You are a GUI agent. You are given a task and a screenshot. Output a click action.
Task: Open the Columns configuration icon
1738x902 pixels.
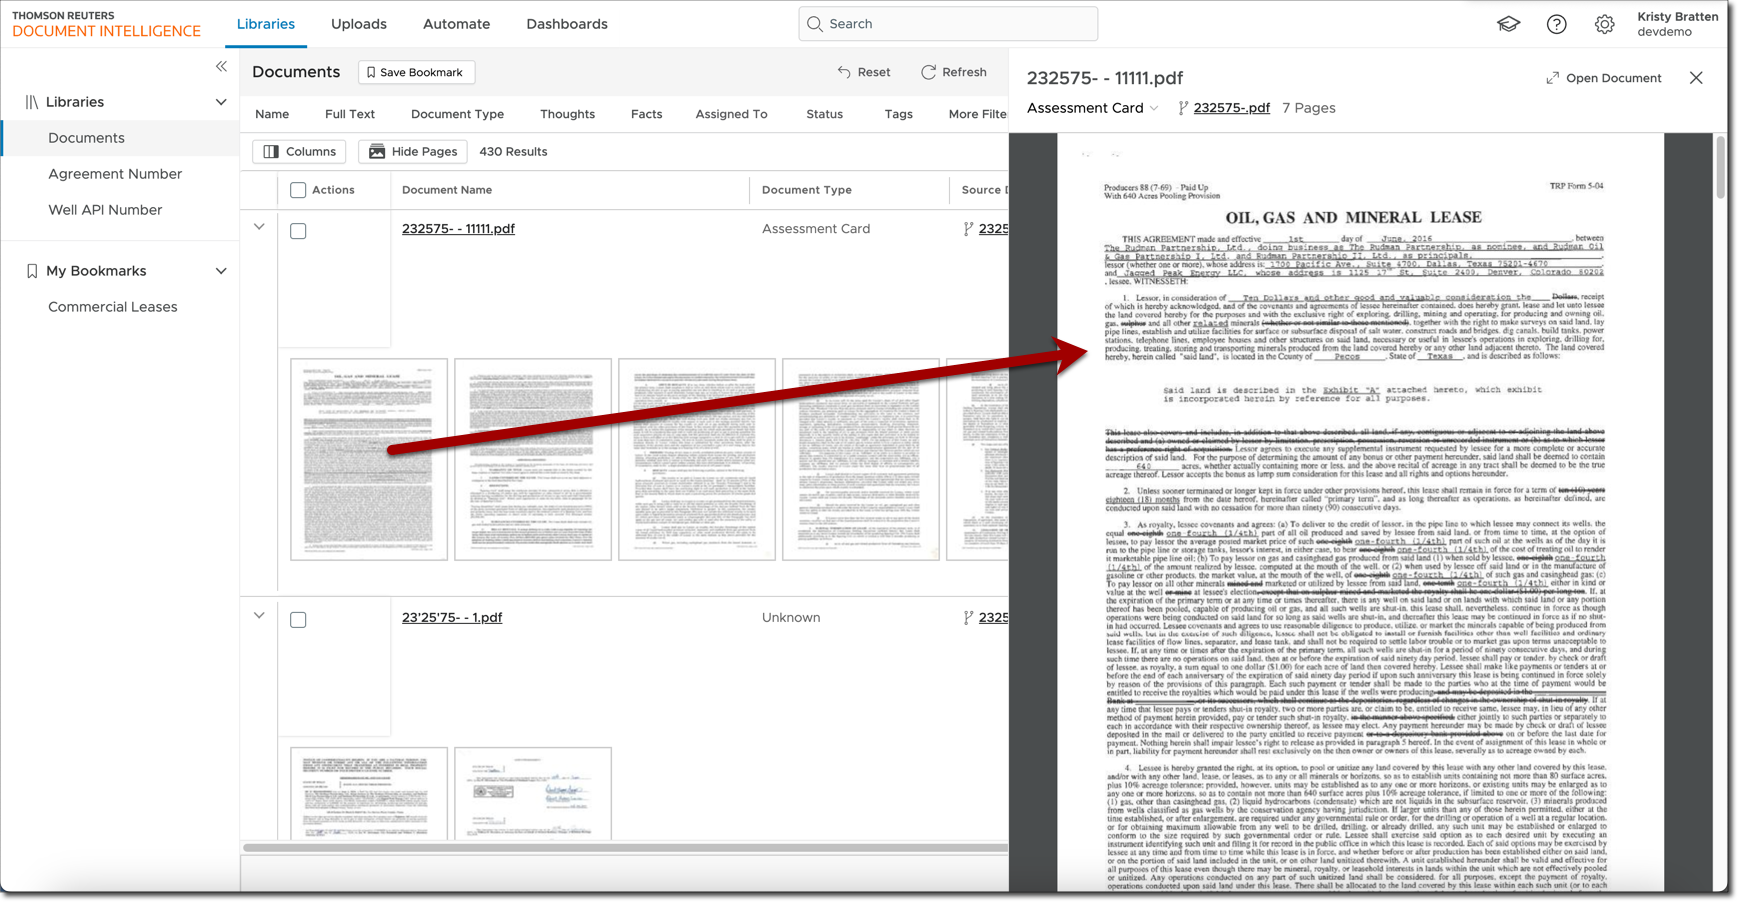(271, 151)
